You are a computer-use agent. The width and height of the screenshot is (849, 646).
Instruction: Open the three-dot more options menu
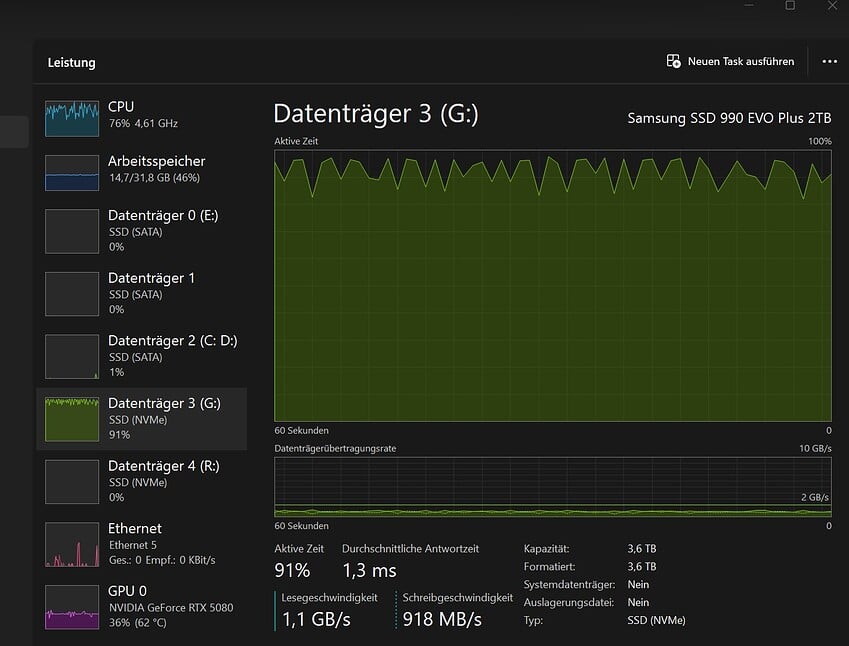[829, 61]
